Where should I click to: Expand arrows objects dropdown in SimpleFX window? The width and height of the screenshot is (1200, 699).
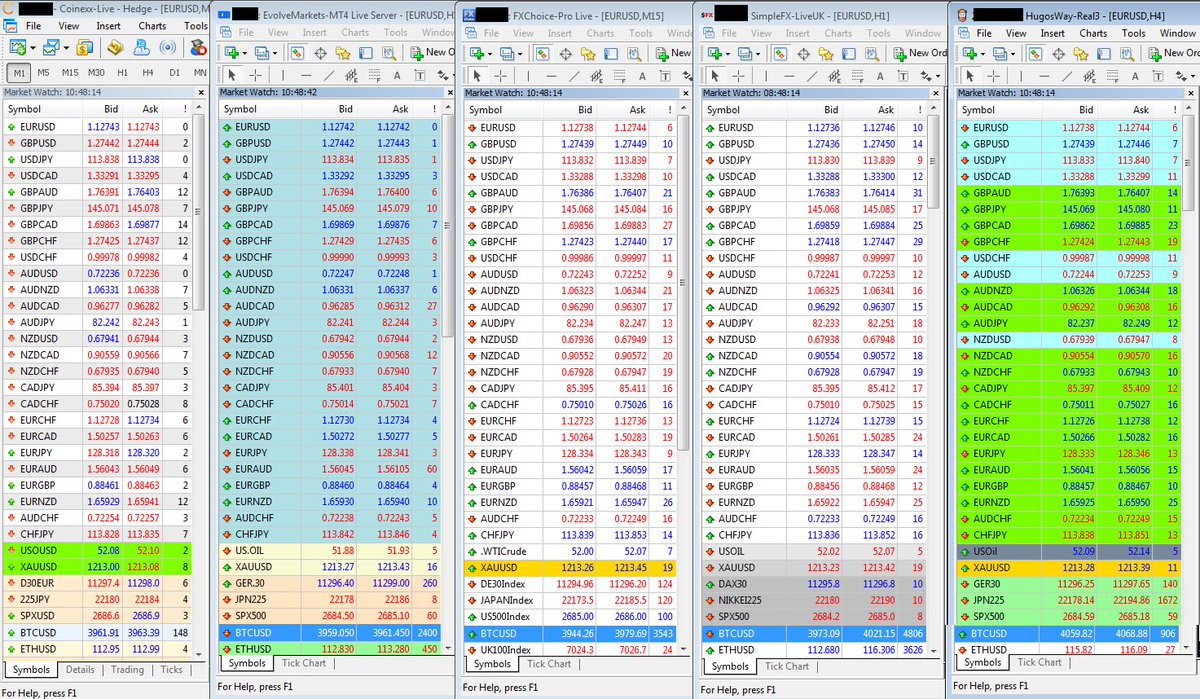pyautogui.click(x=938, y=75)
